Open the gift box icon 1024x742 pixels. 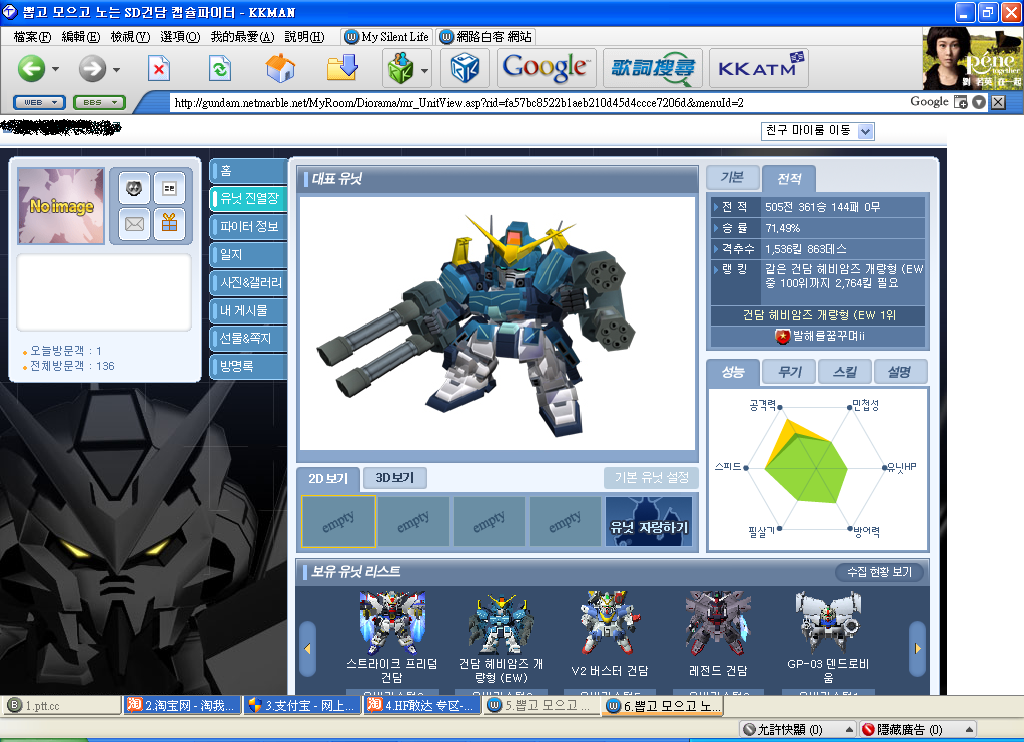(169, 224)
